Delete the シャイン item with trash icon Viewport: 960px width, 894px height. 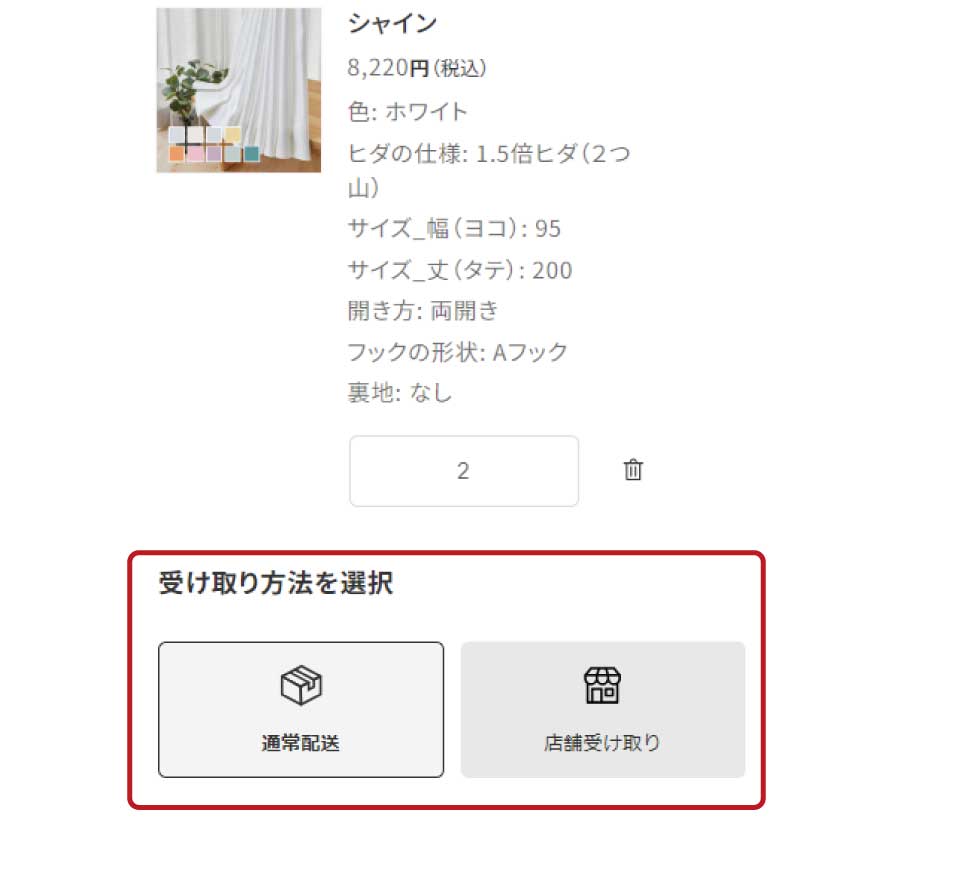(633, 470)
